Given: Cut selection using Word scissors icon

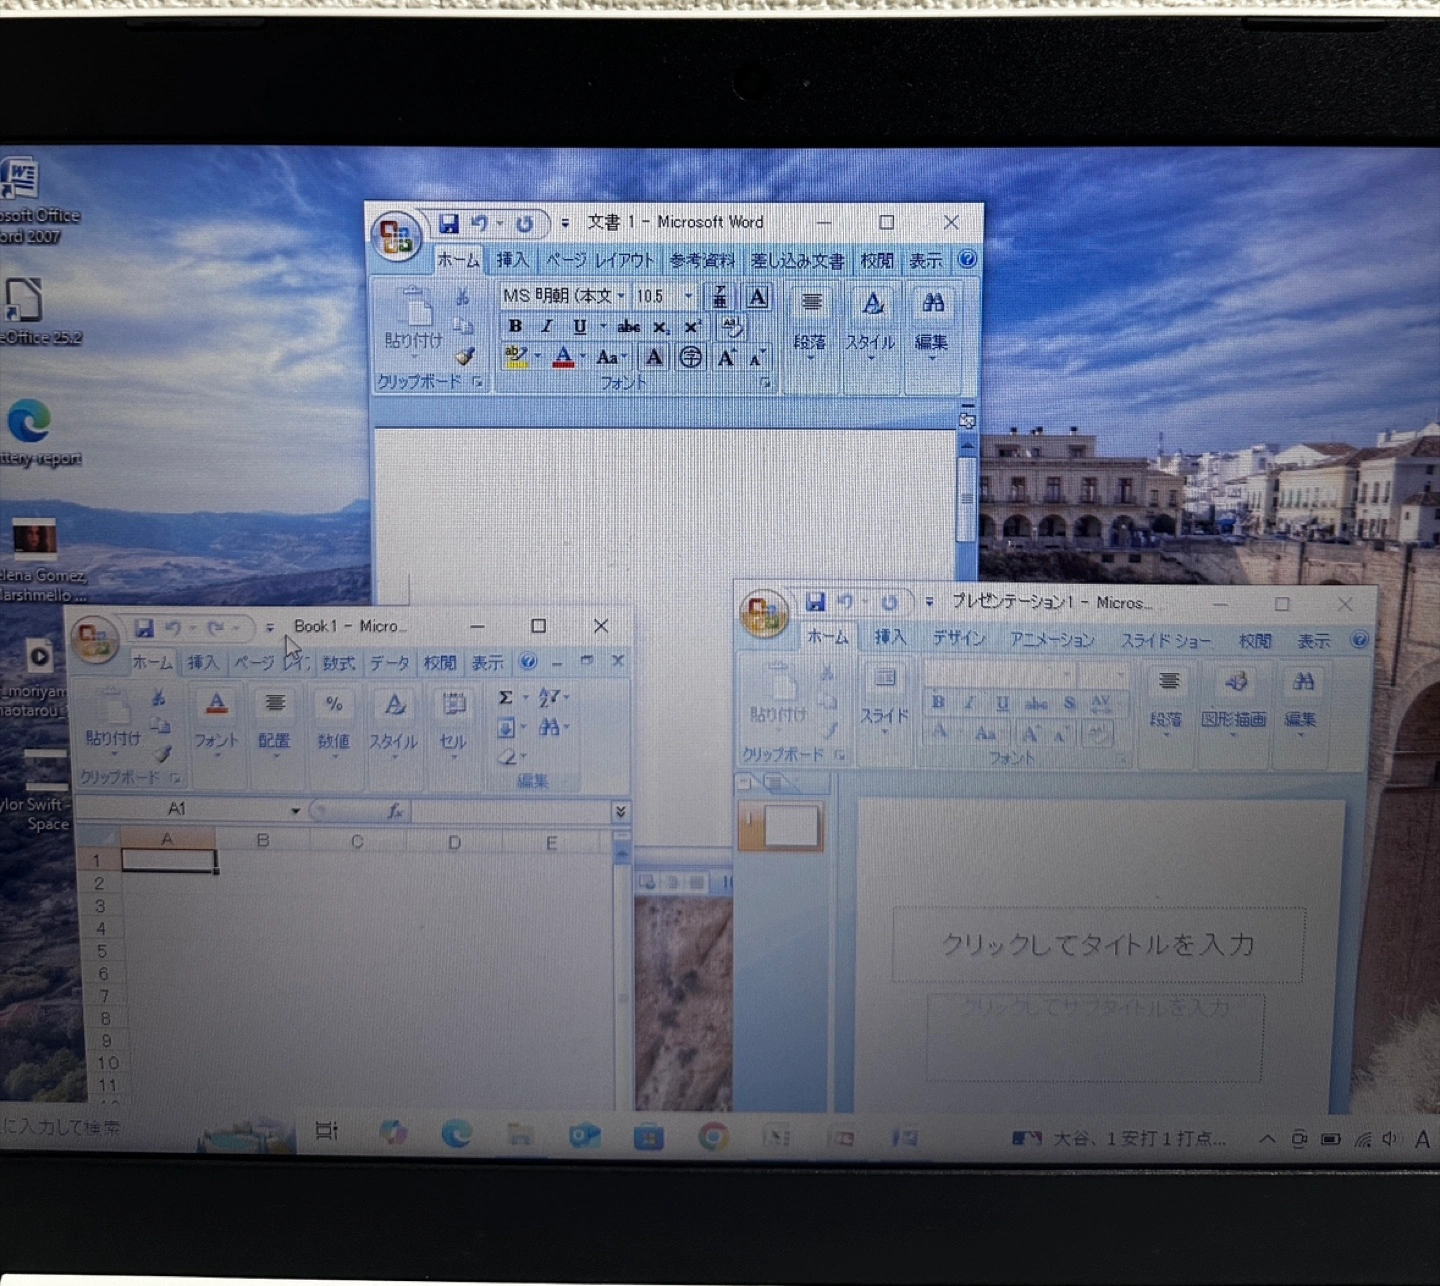Looking at the screenshot, I should point(462,297).
